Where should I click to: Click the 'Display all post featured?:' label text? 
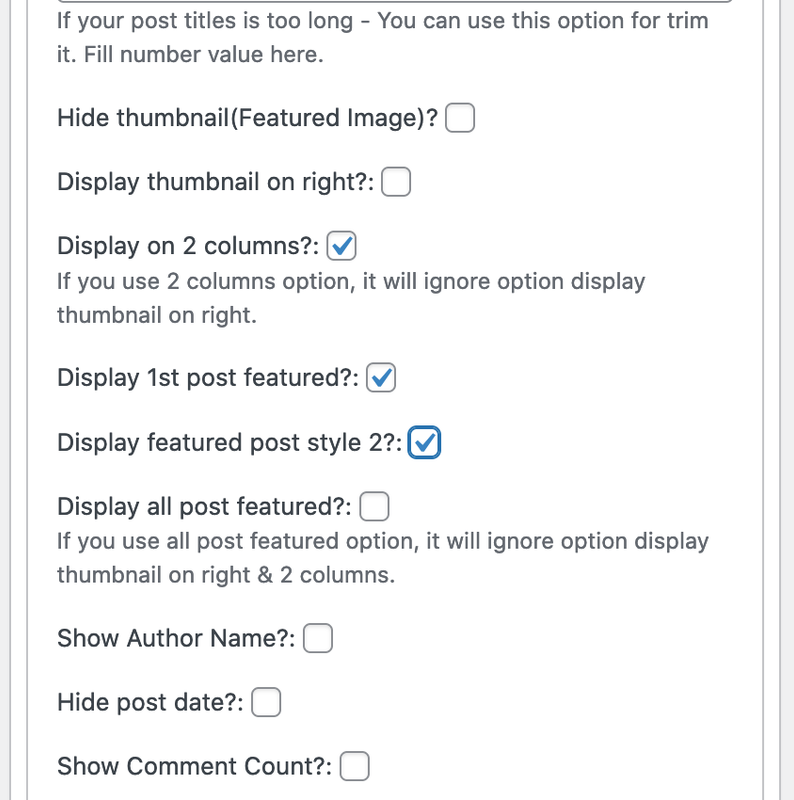[x=205, y=506]
